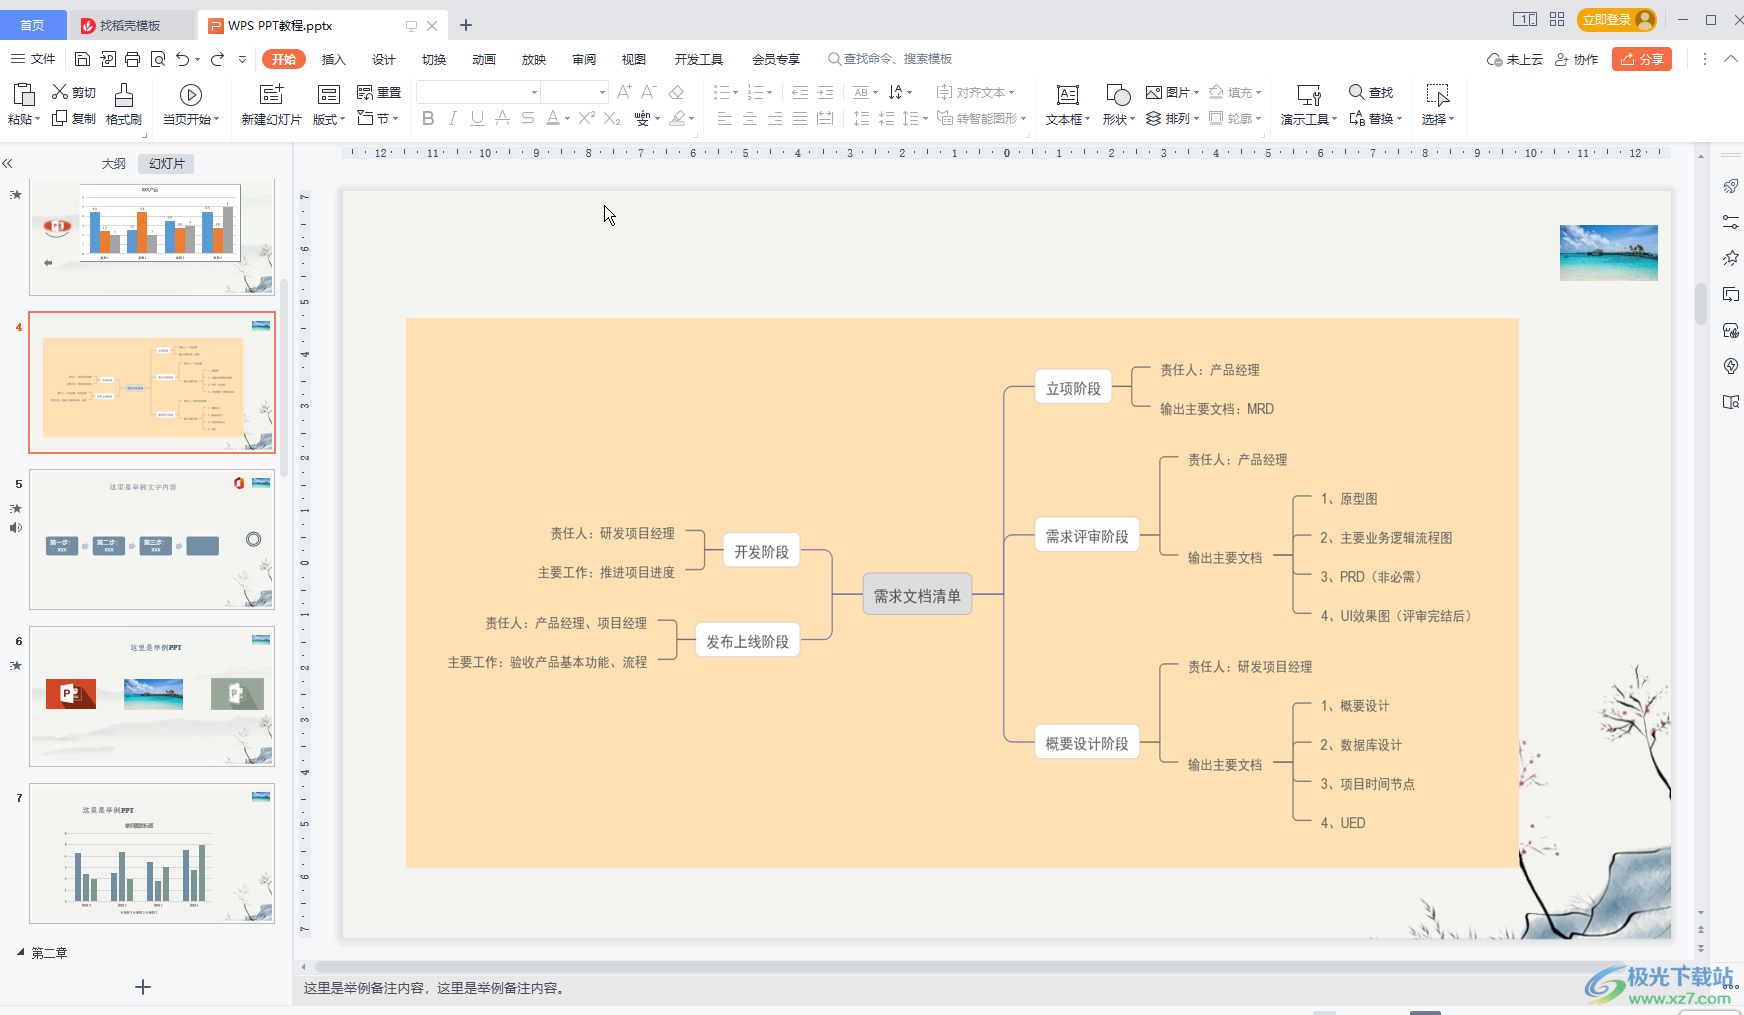Click the Copy tool
The image size is (1744, 1015).
click(74, 118)
